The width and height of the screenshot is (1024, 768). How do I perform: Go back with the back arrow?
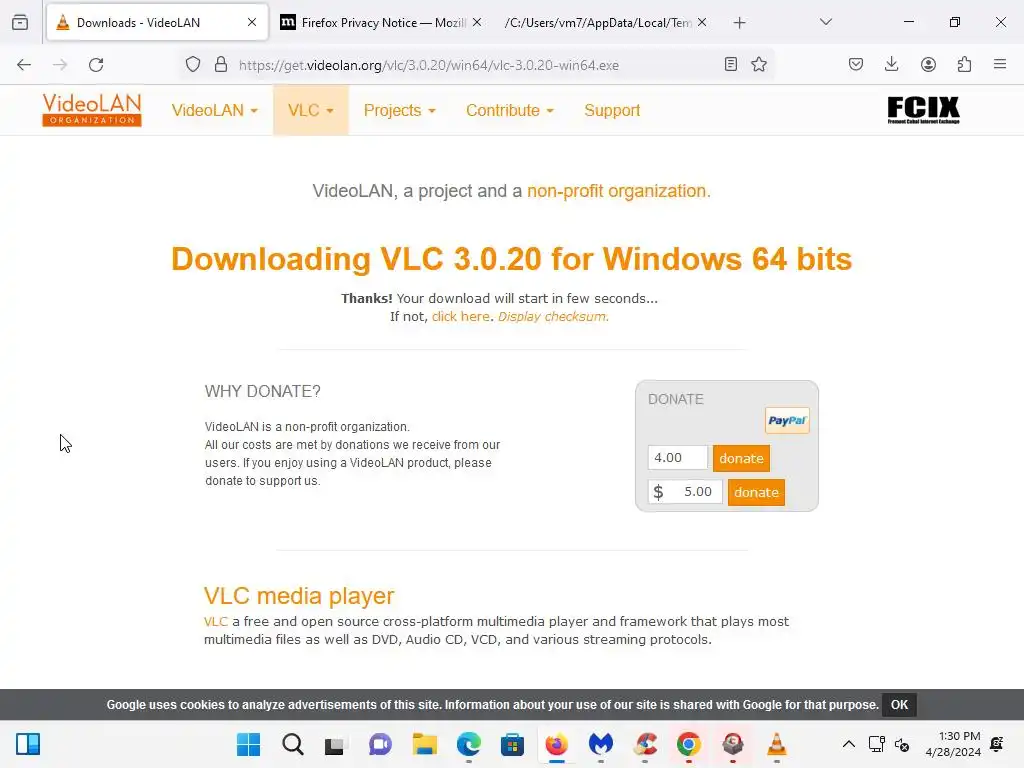coord(24,65)
